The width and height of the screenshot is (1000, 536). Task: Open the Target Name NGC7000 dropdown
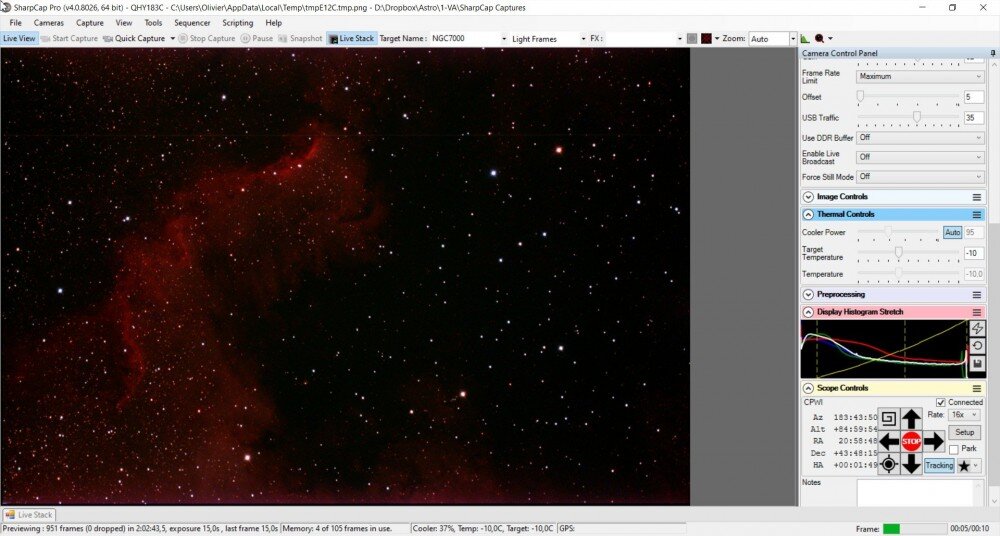[503, 39]
